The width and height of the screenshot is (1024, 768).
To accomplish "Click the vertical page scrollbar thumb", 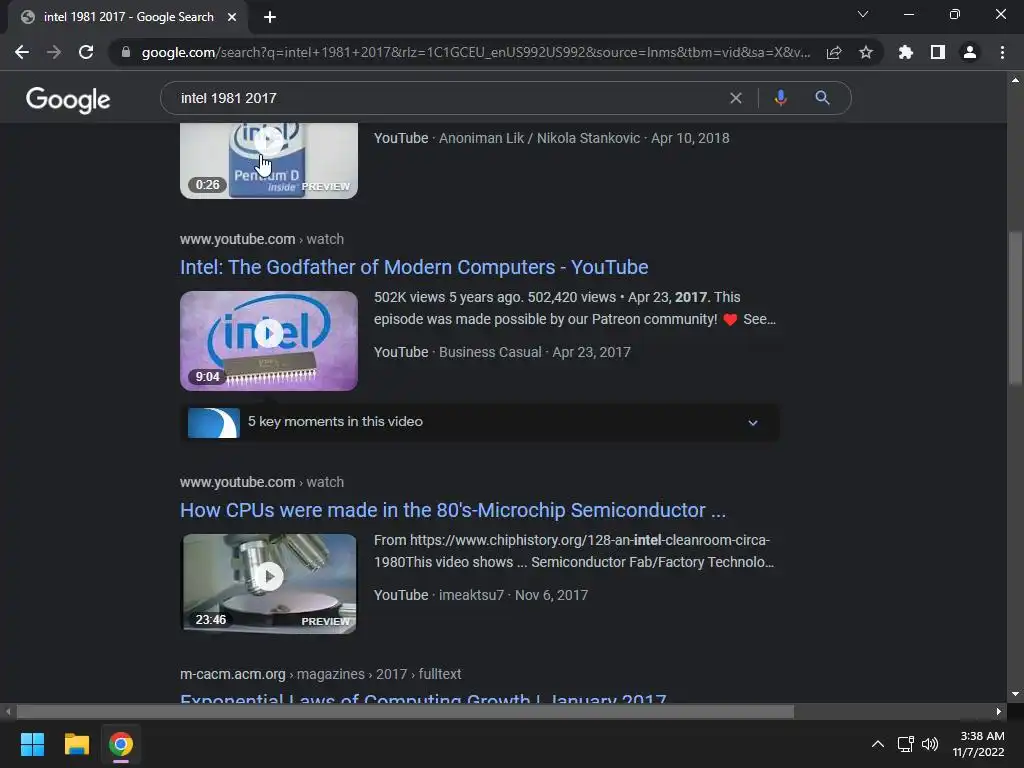I will coord(1015,307).
